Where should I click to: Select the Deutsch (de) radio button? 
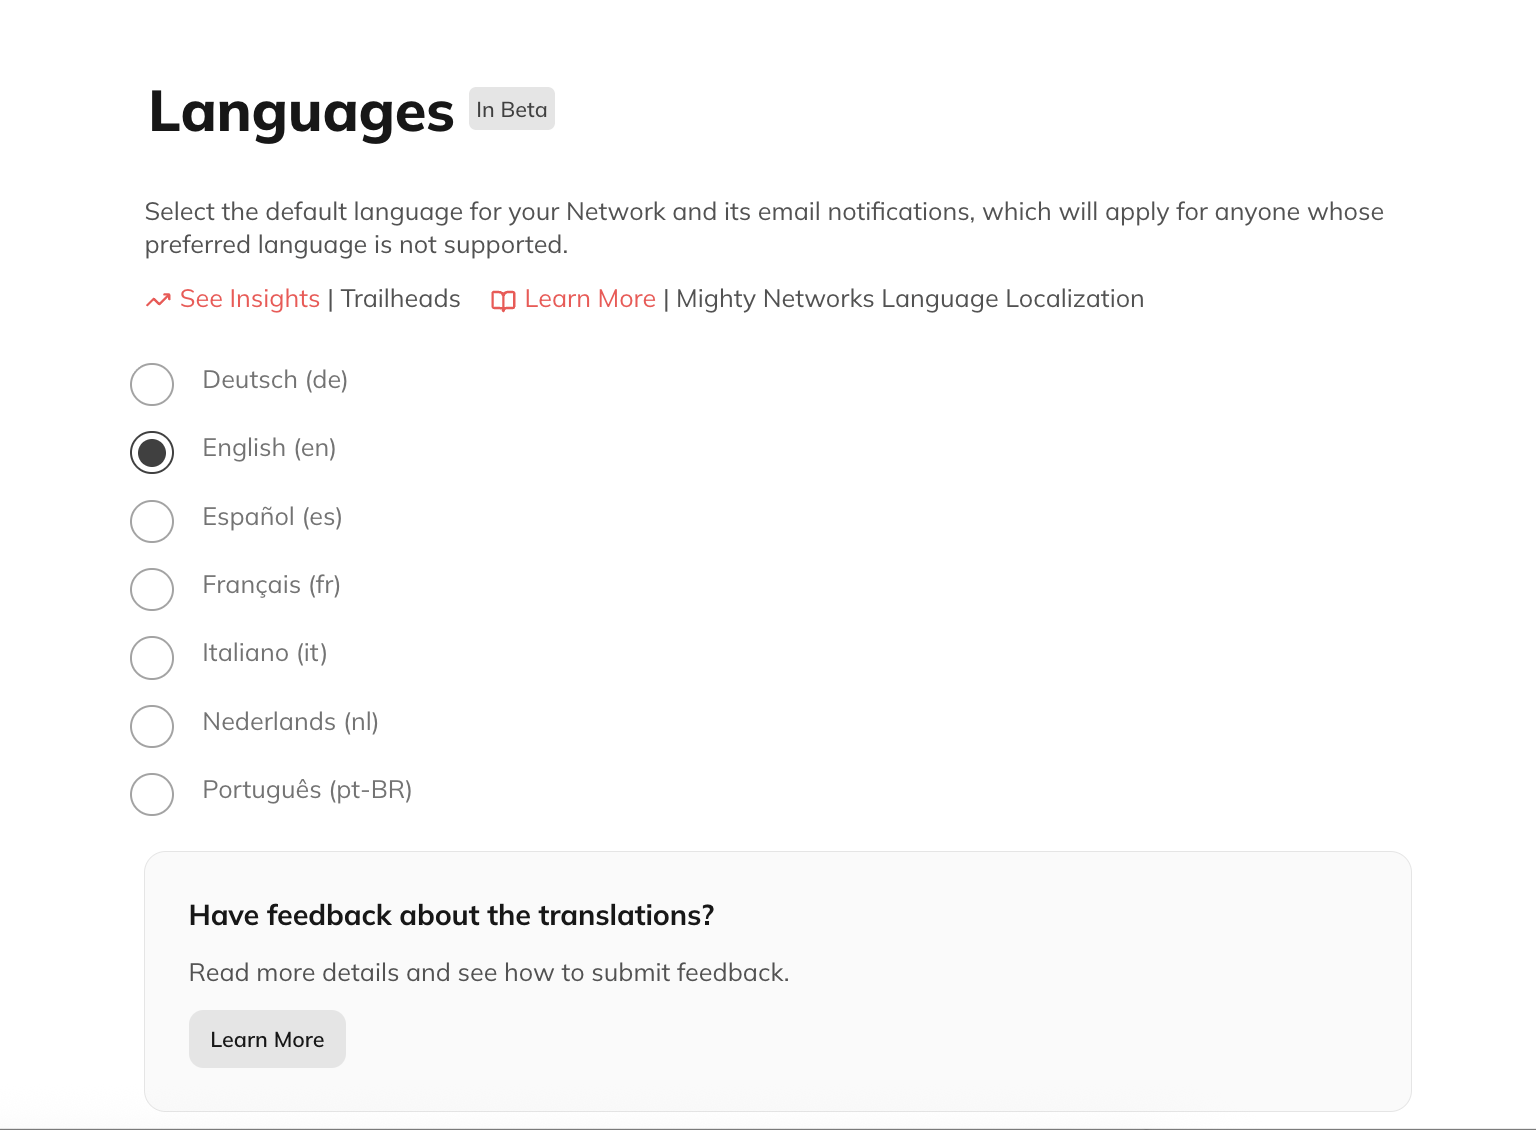point(152,384)
